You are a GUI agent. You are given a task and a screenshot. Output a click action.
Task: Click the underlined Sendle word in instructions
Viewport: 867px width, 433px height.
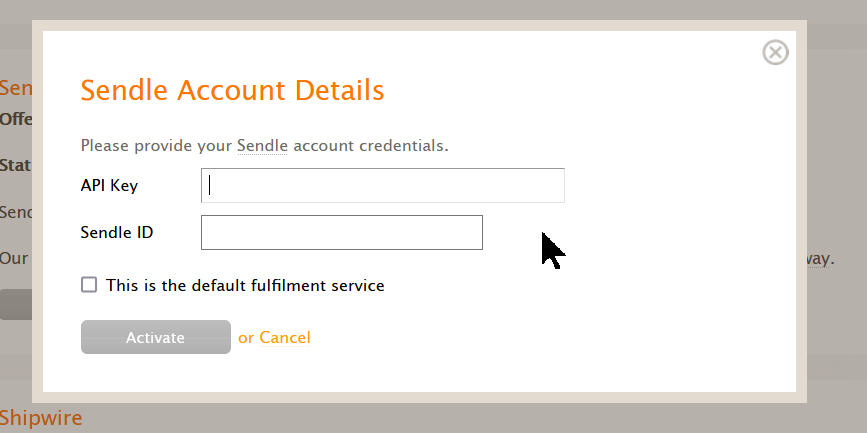pos(262,146)
